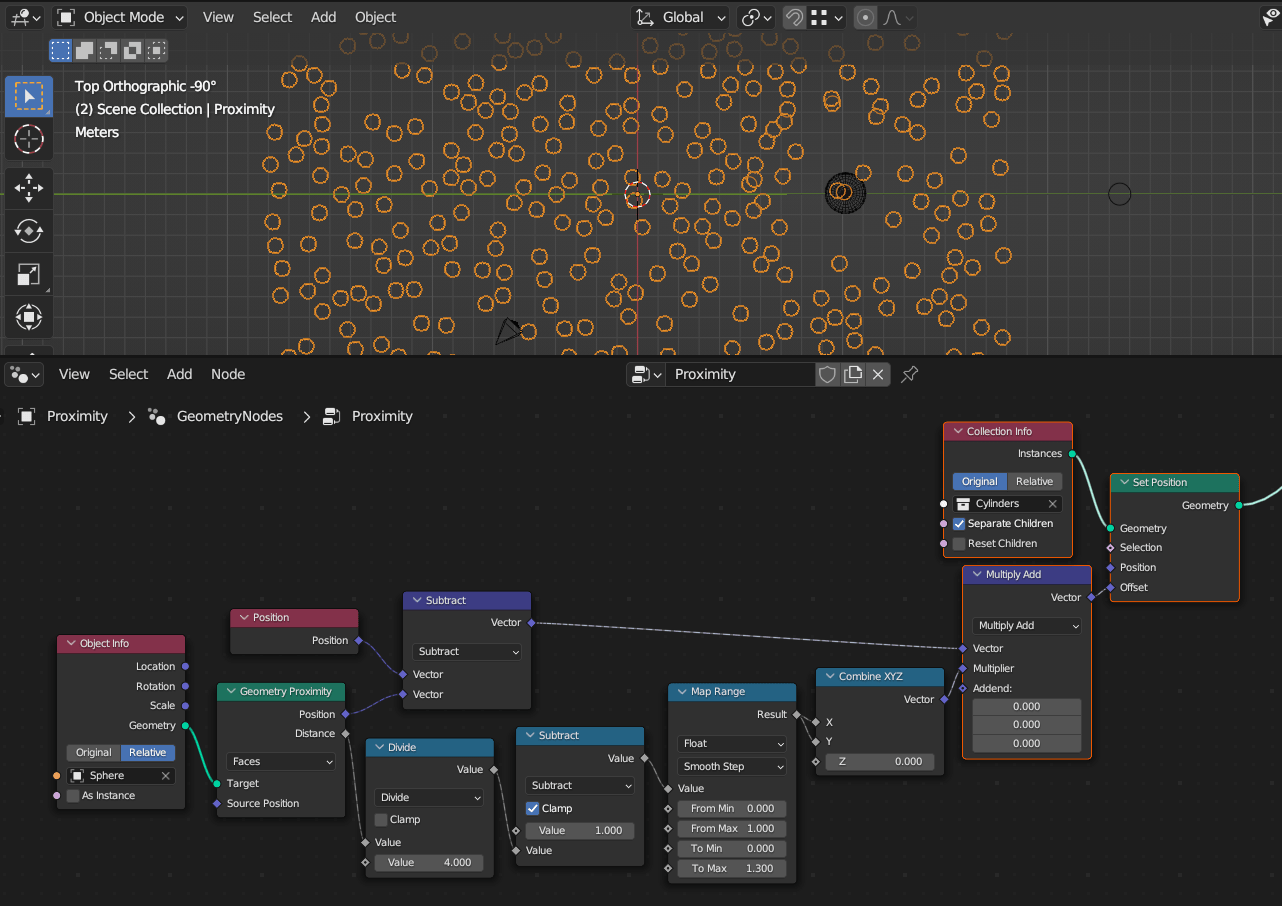The height and width of the screenshot is (906, 1282).
Task: Activate the Box Select tool
Action: click(x=28, y=96)
